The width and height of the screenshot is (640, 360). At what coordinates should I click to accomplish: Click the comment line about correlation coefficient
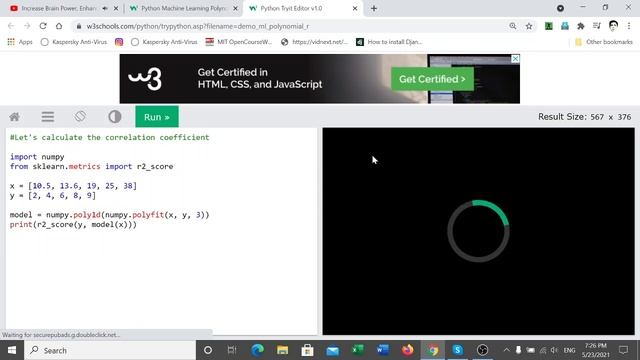pyautogui.click(x=109, y=137)
